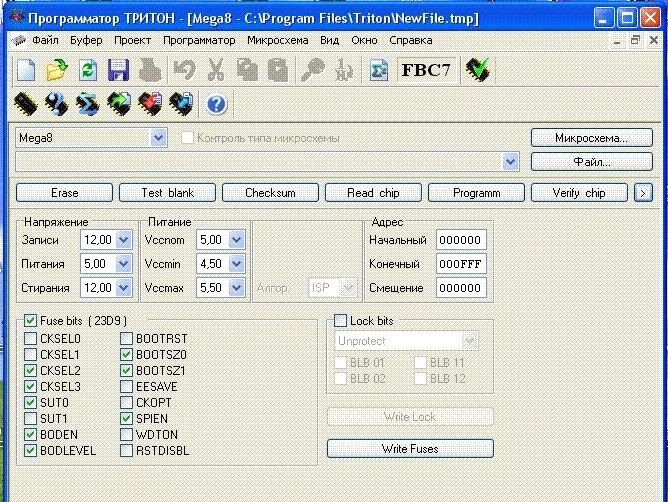Click the undo arrow icon
The image size is (668, 502).
[184, 70]
